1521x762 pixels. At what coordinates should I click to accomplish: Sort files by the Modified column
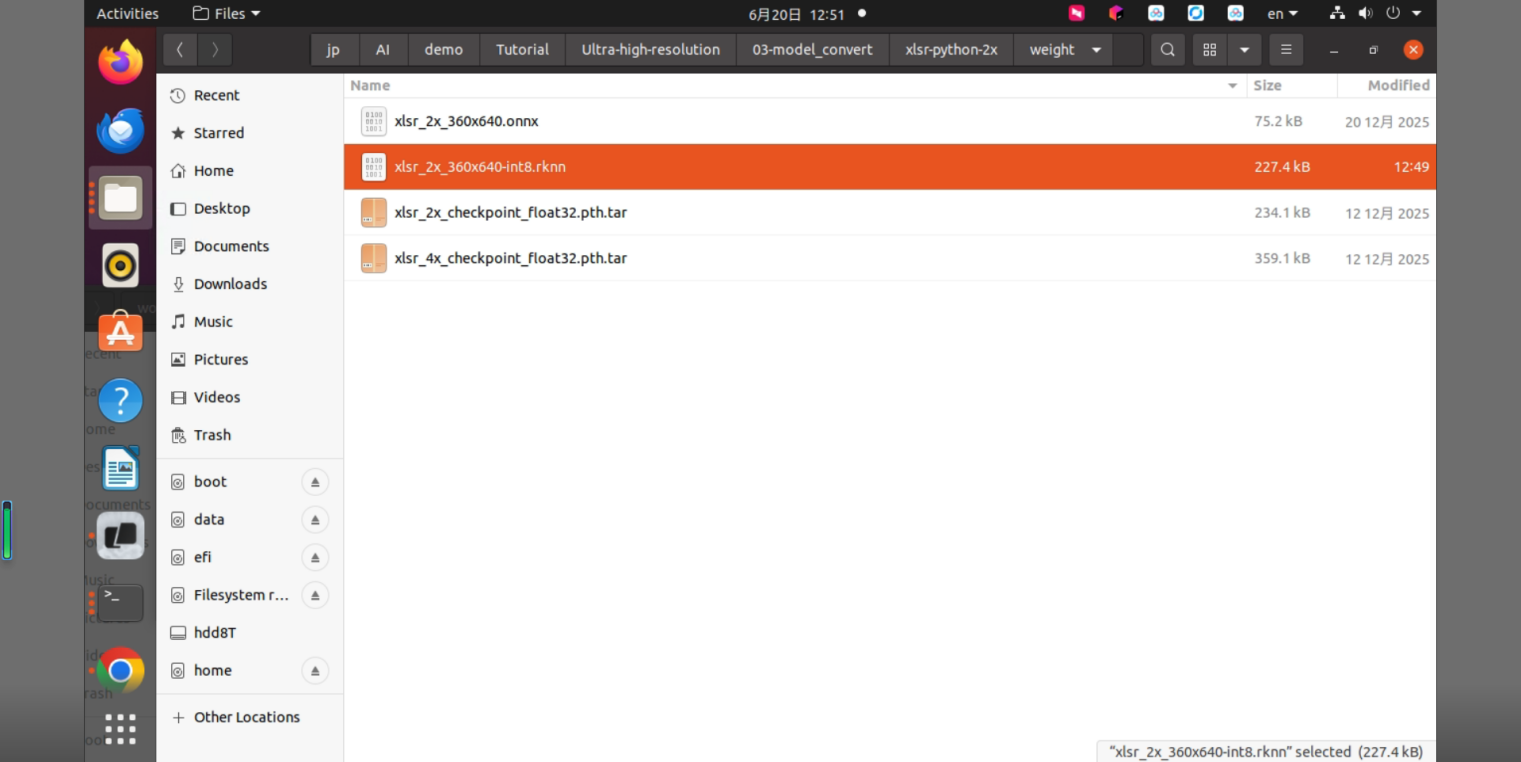(x=1387, y=86)
